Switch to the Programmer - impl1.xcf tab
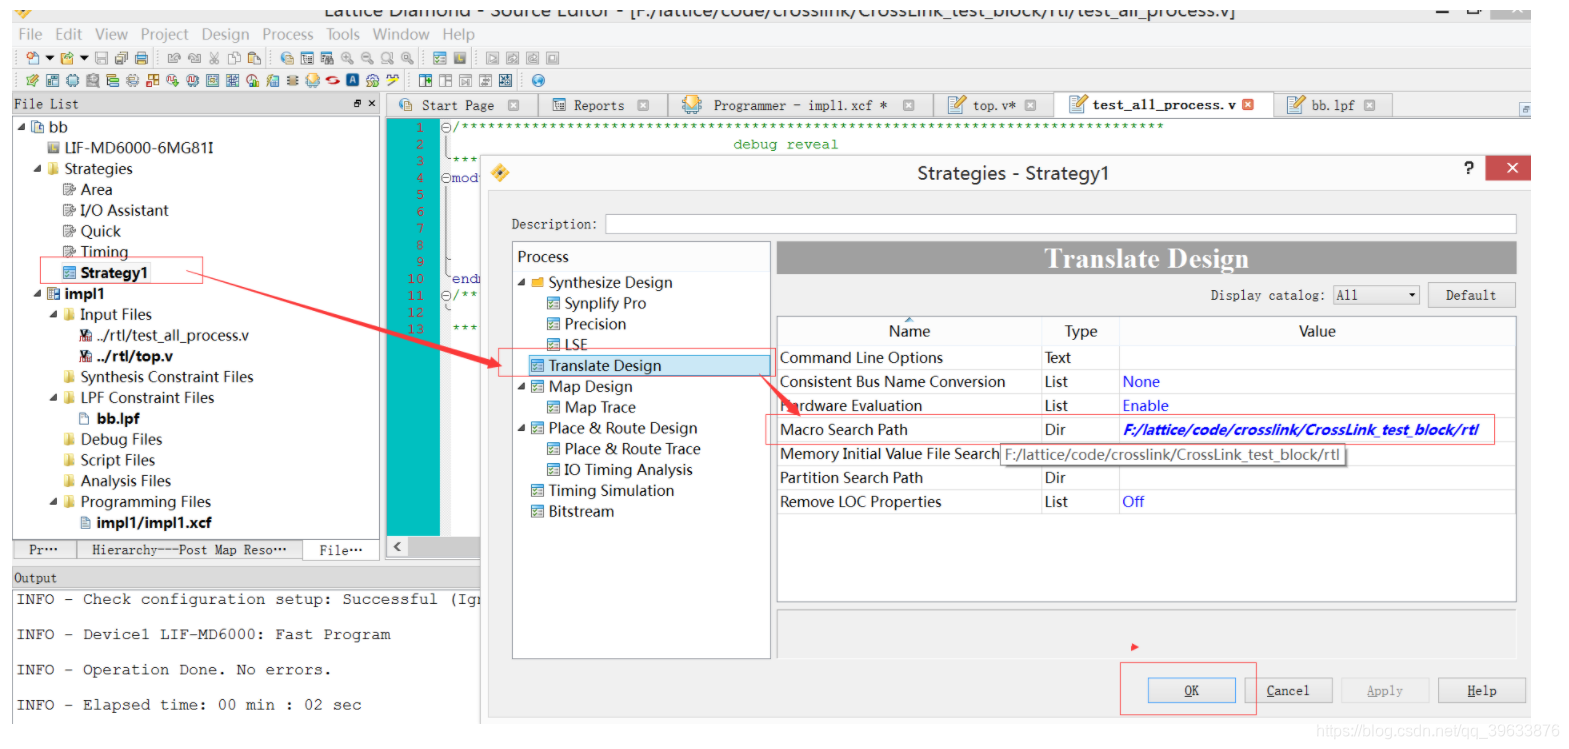1569x749 pixels. (800, 105)
